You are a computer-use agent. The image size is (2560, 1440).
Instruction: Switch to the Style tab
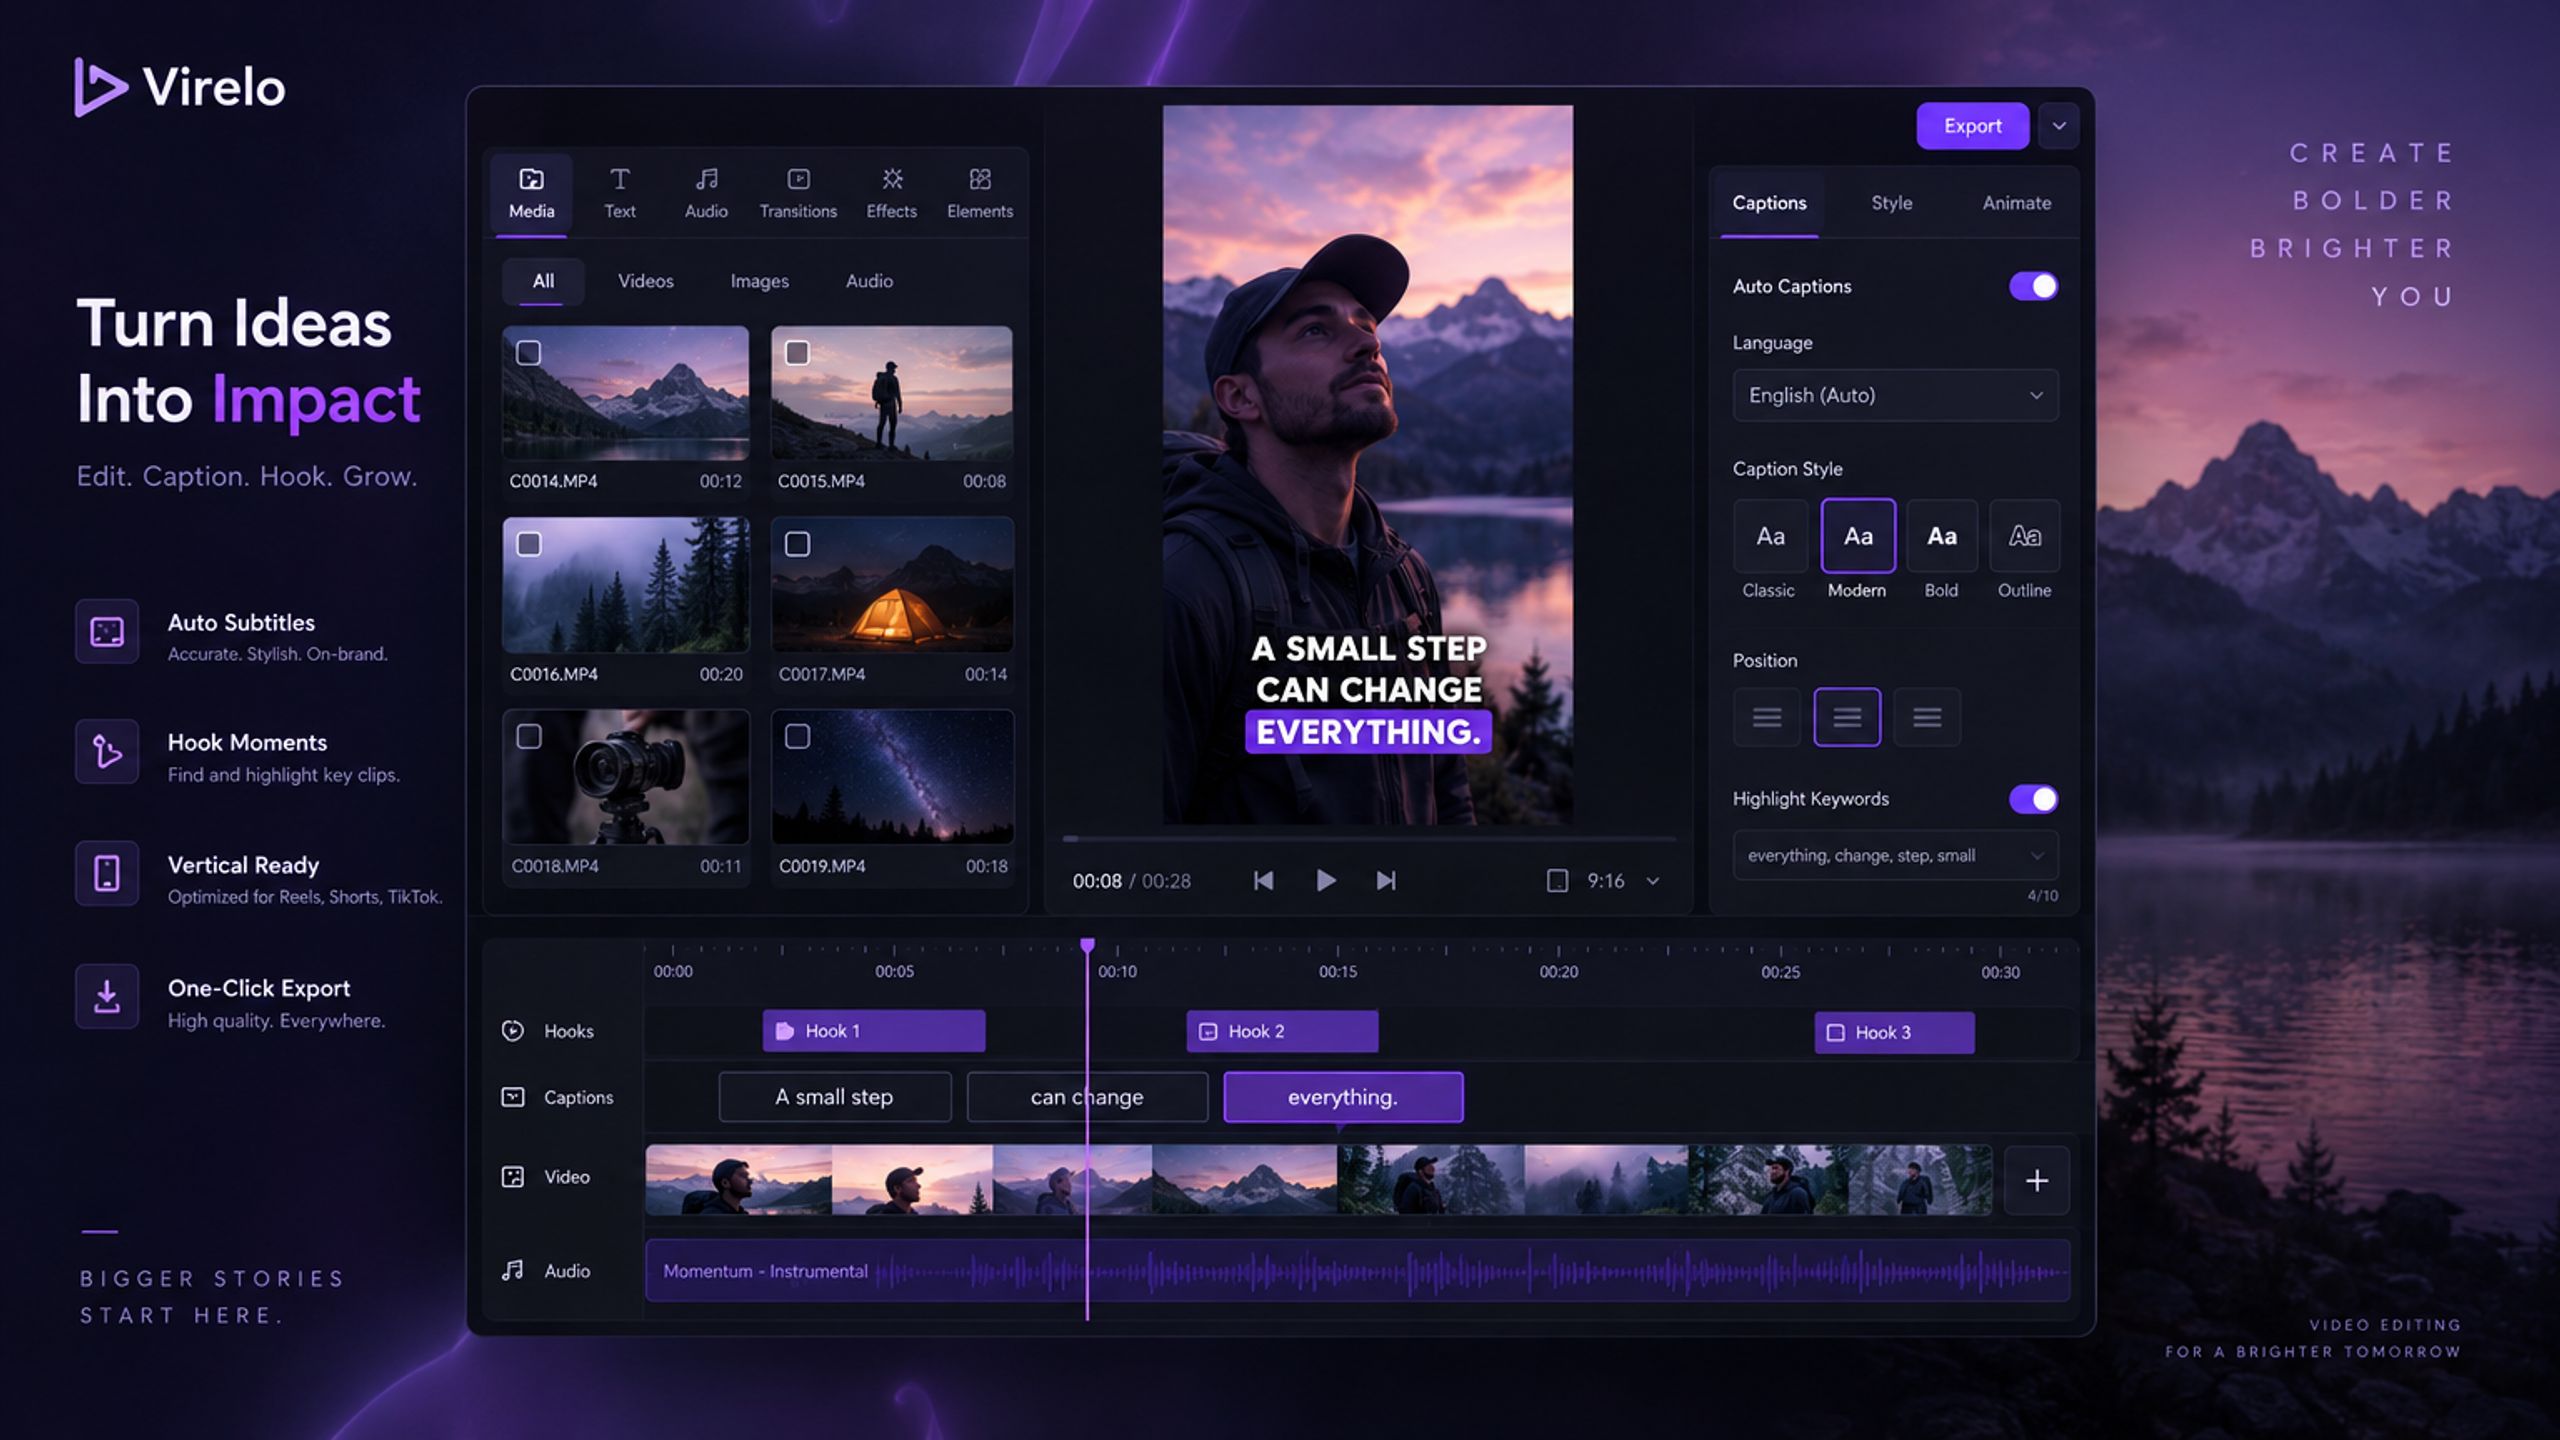[1891, 203]
